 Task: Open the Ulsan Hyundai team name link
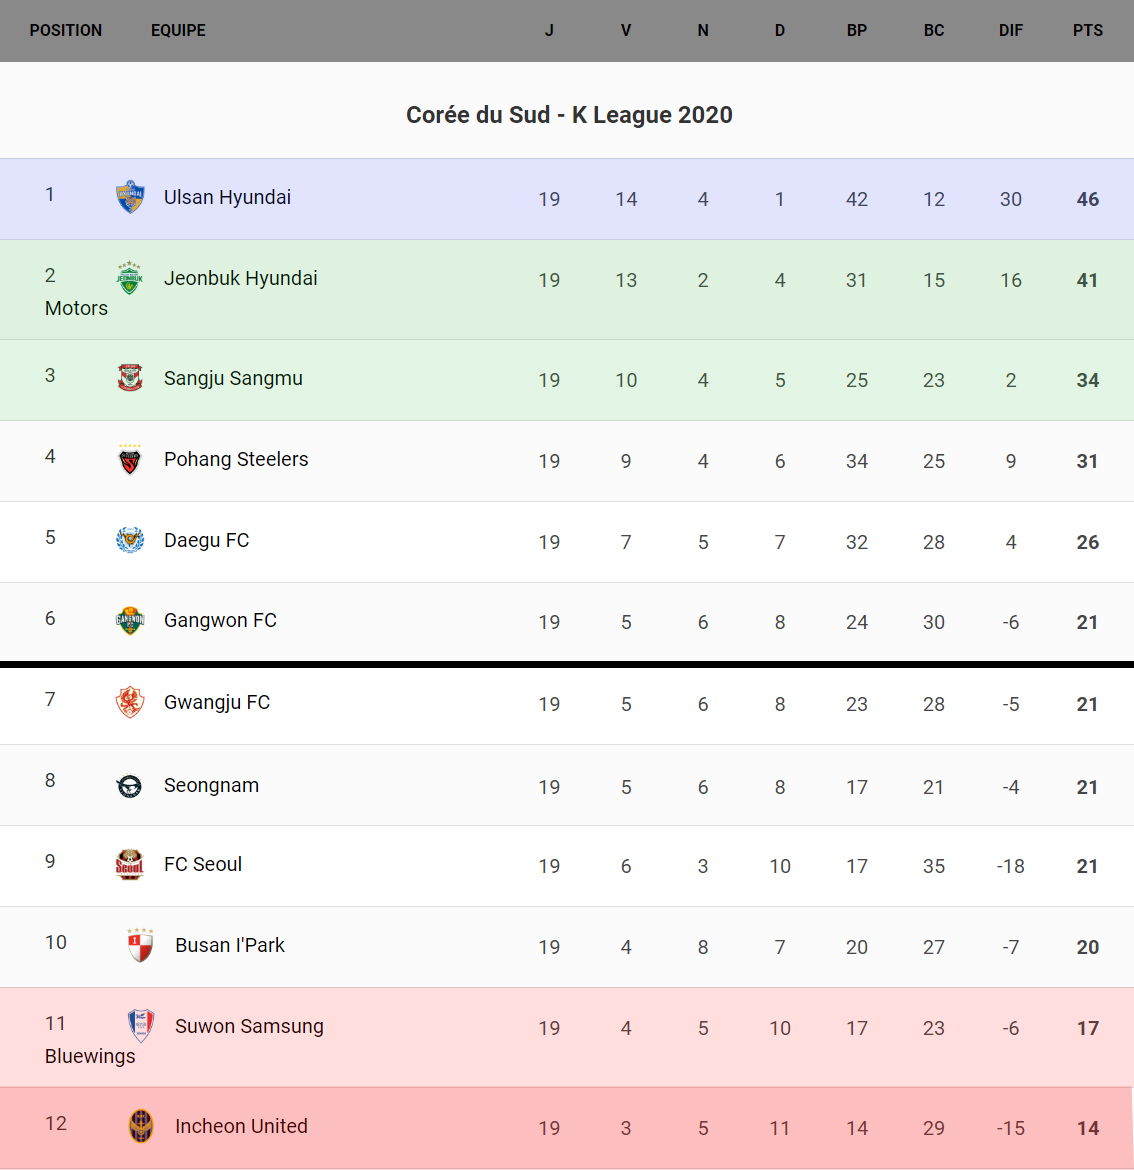(x=227, y=197)
